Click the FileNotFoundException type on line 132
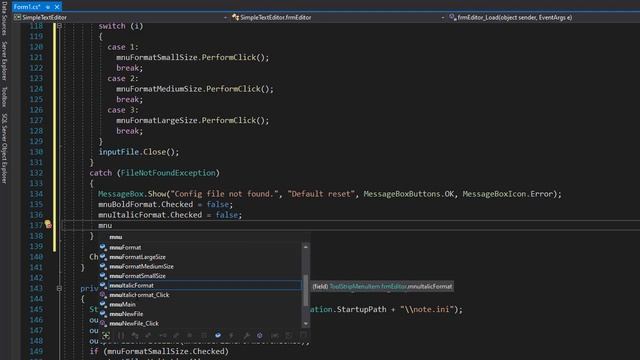 (x=168, y=173)
